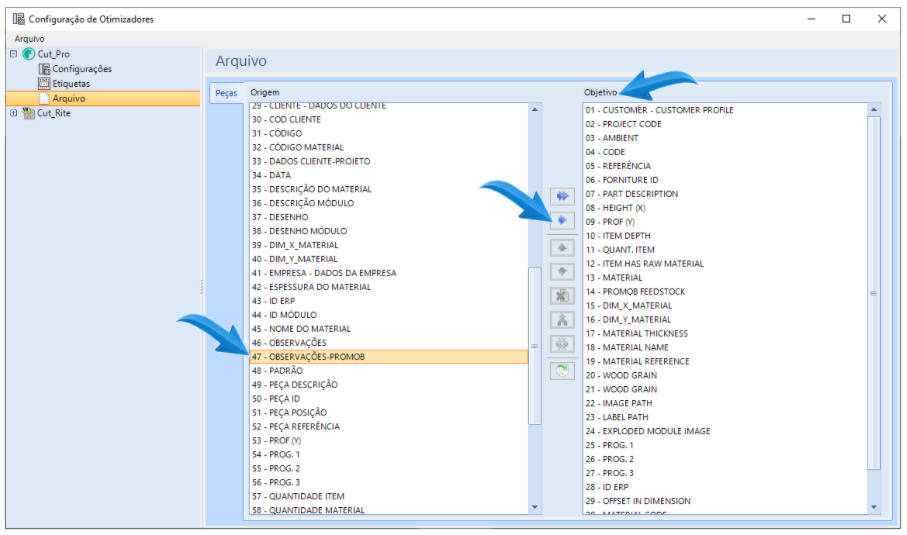
Task: Select '30 - COD CLIENTE' in Origem
Action: tap(389, 119)
